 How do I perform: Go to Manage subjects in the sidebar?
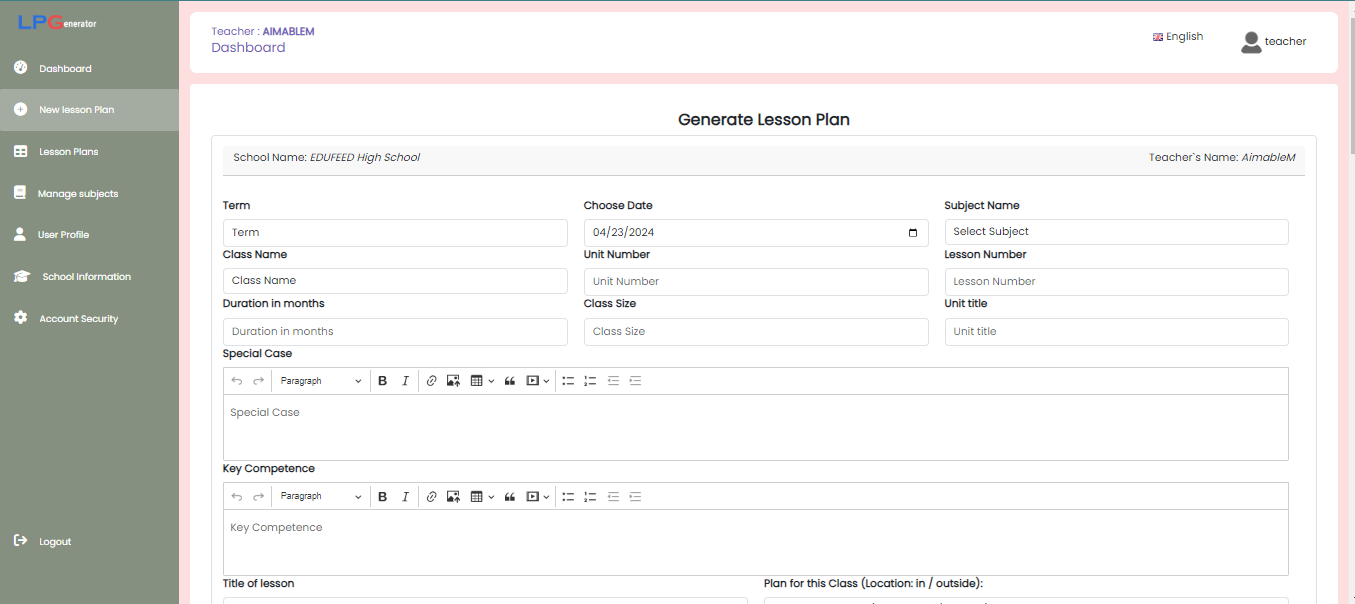click(x=77, y=194)
